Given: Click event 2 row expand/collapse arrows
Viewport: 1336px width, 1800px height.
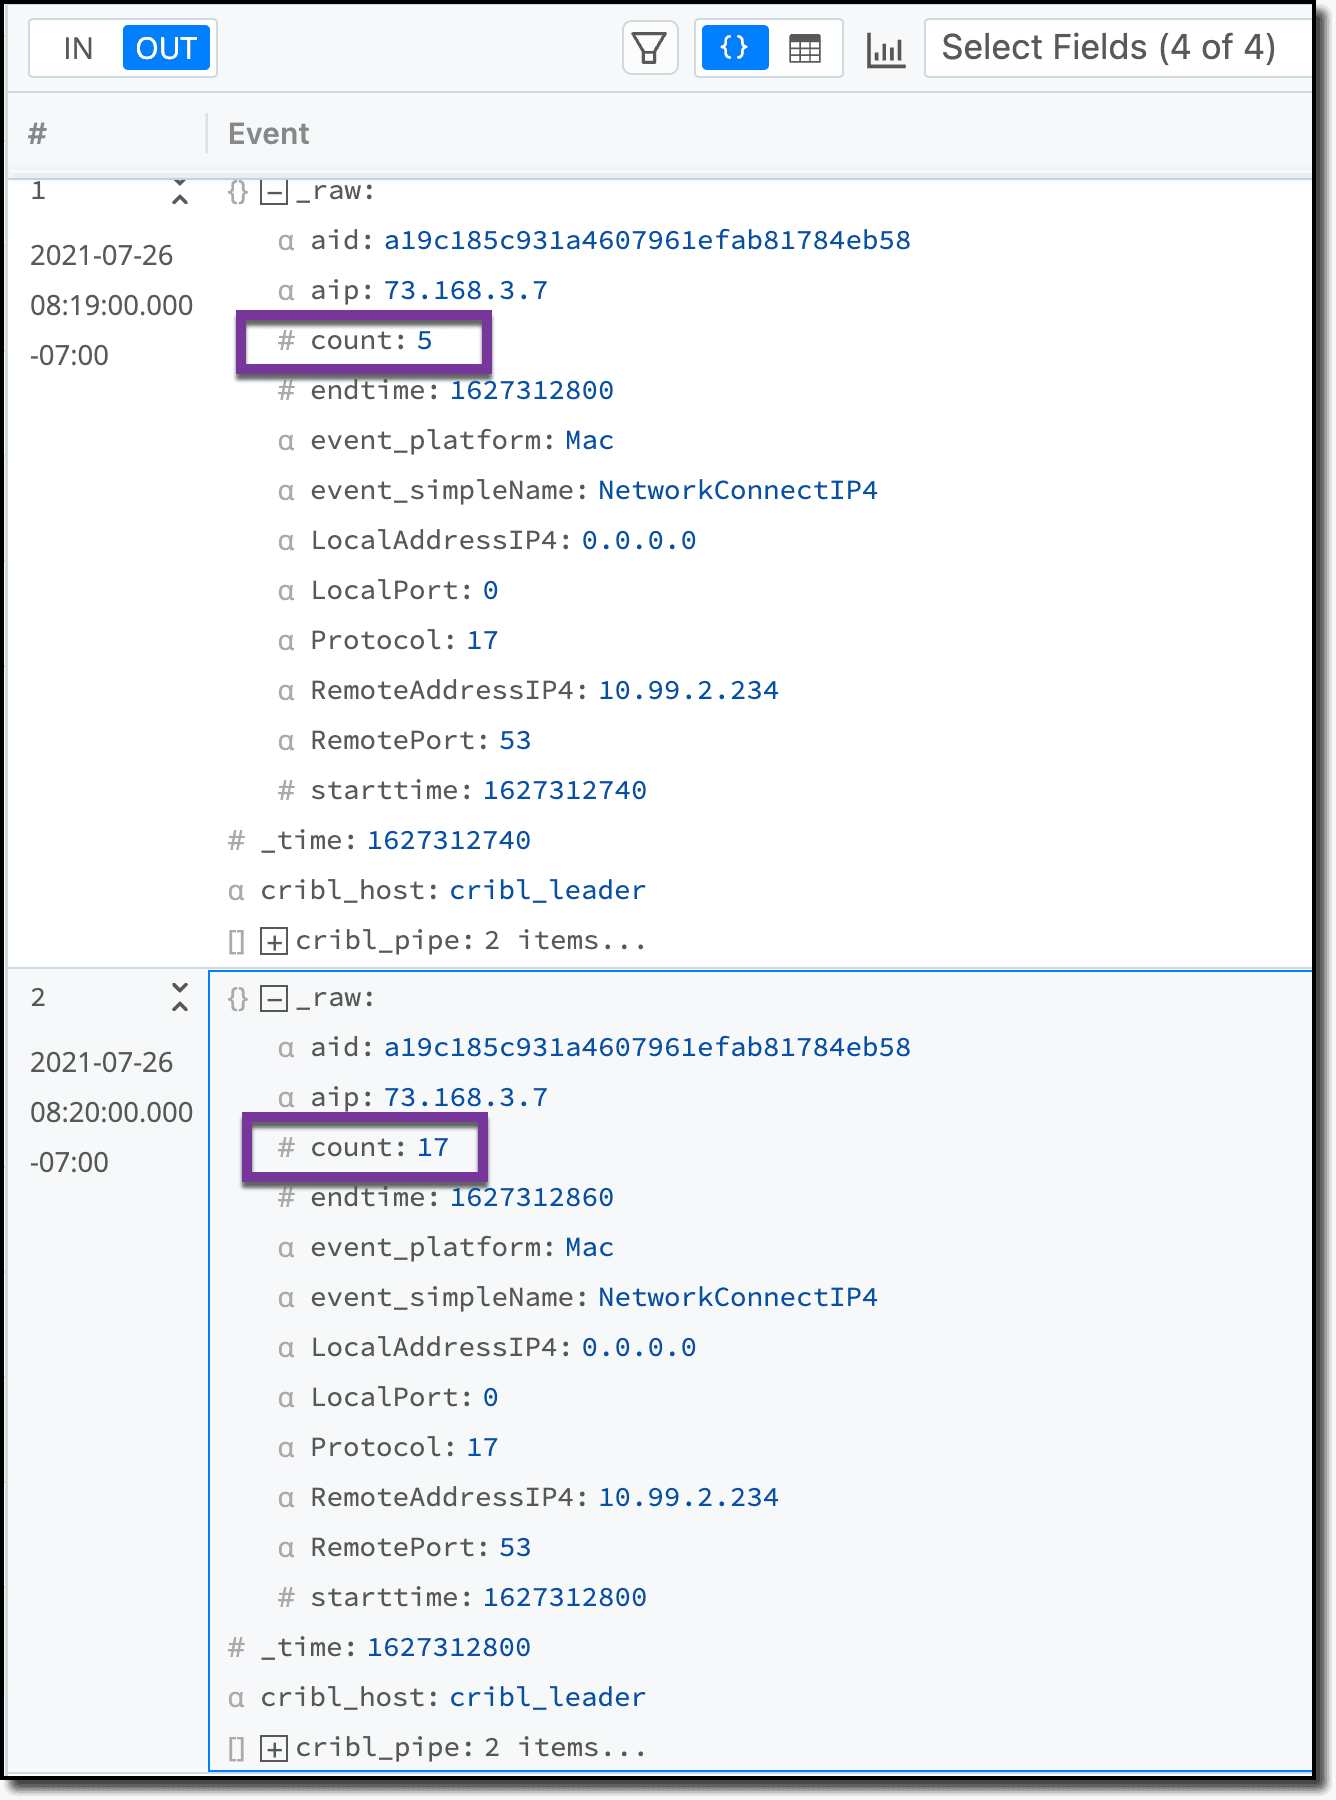Looking at the screenshot, I should click(180, 997).
